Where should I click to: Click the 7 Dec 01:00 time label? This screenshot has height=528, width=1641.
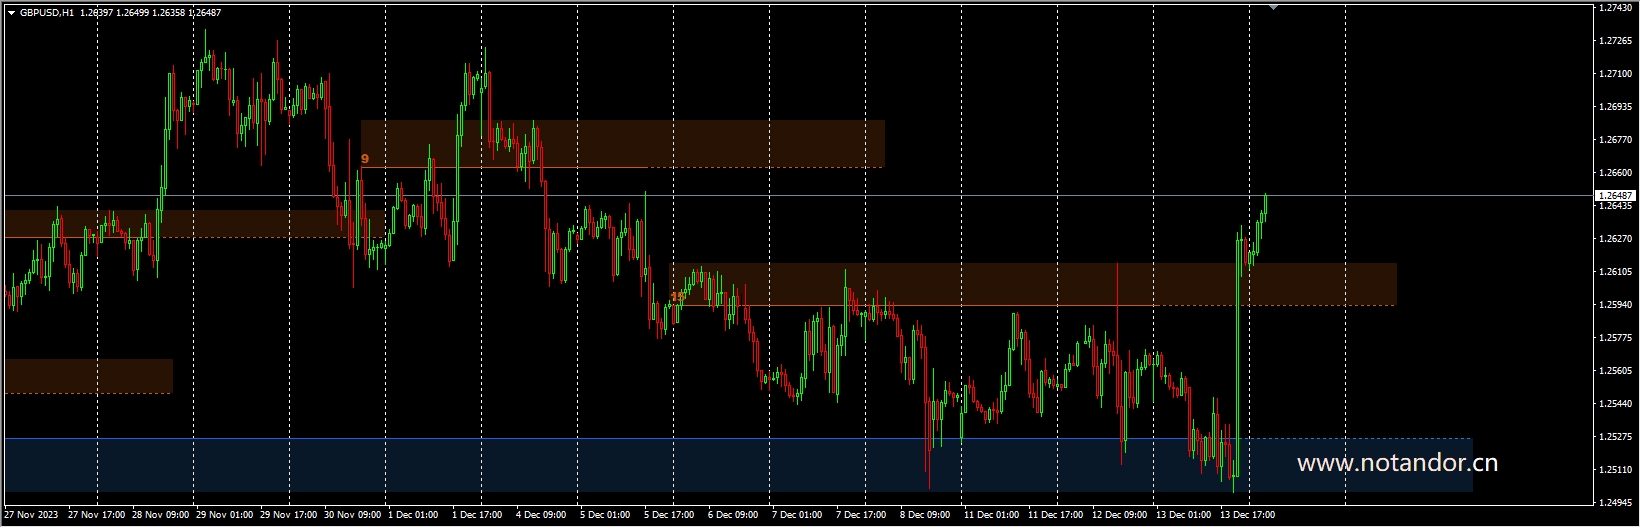coord(798,516)
